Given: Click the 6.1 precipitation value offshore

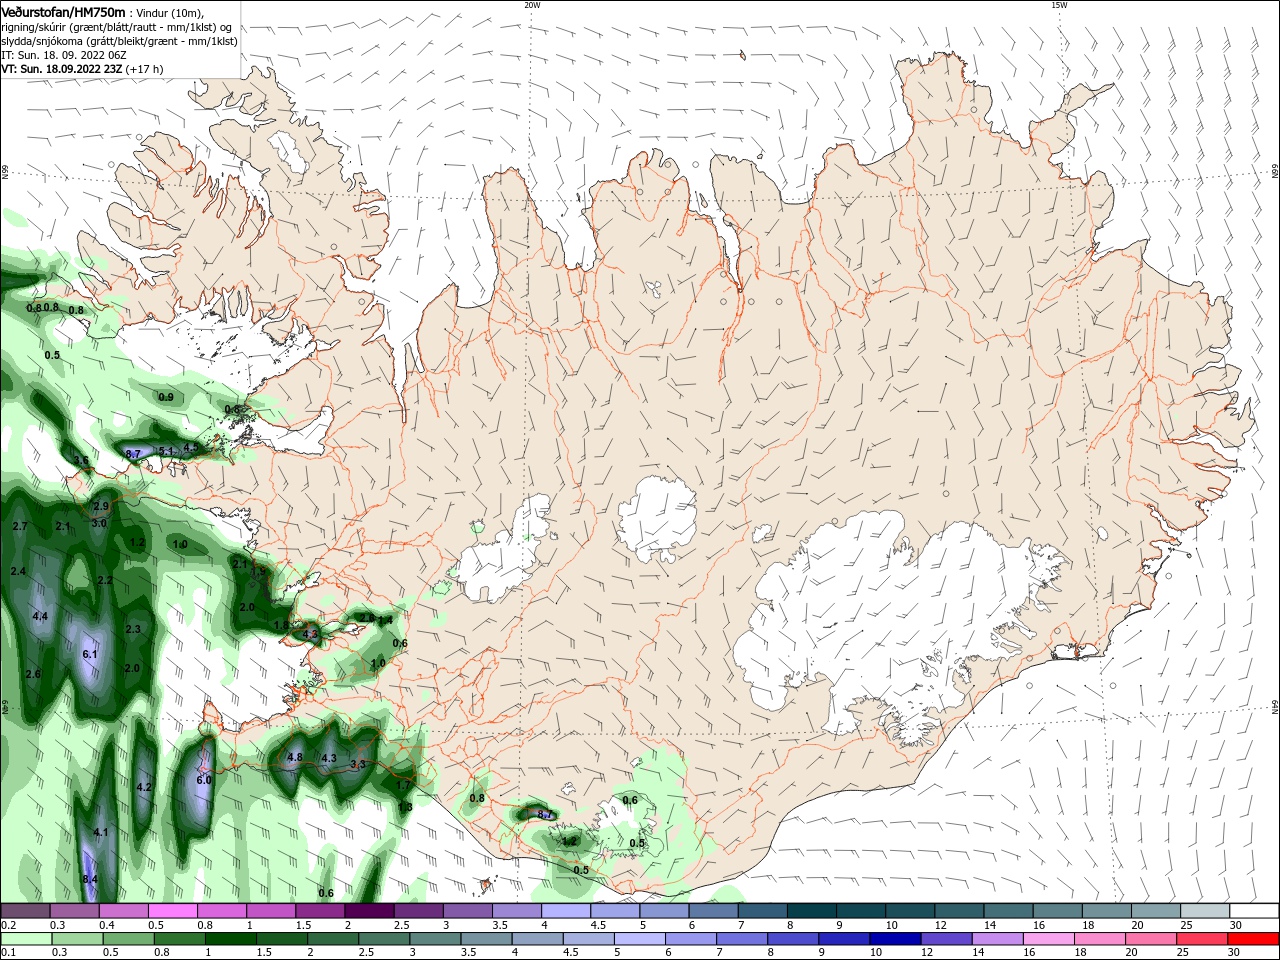Looking at the screenshot, I should click(x=90, y=654).
